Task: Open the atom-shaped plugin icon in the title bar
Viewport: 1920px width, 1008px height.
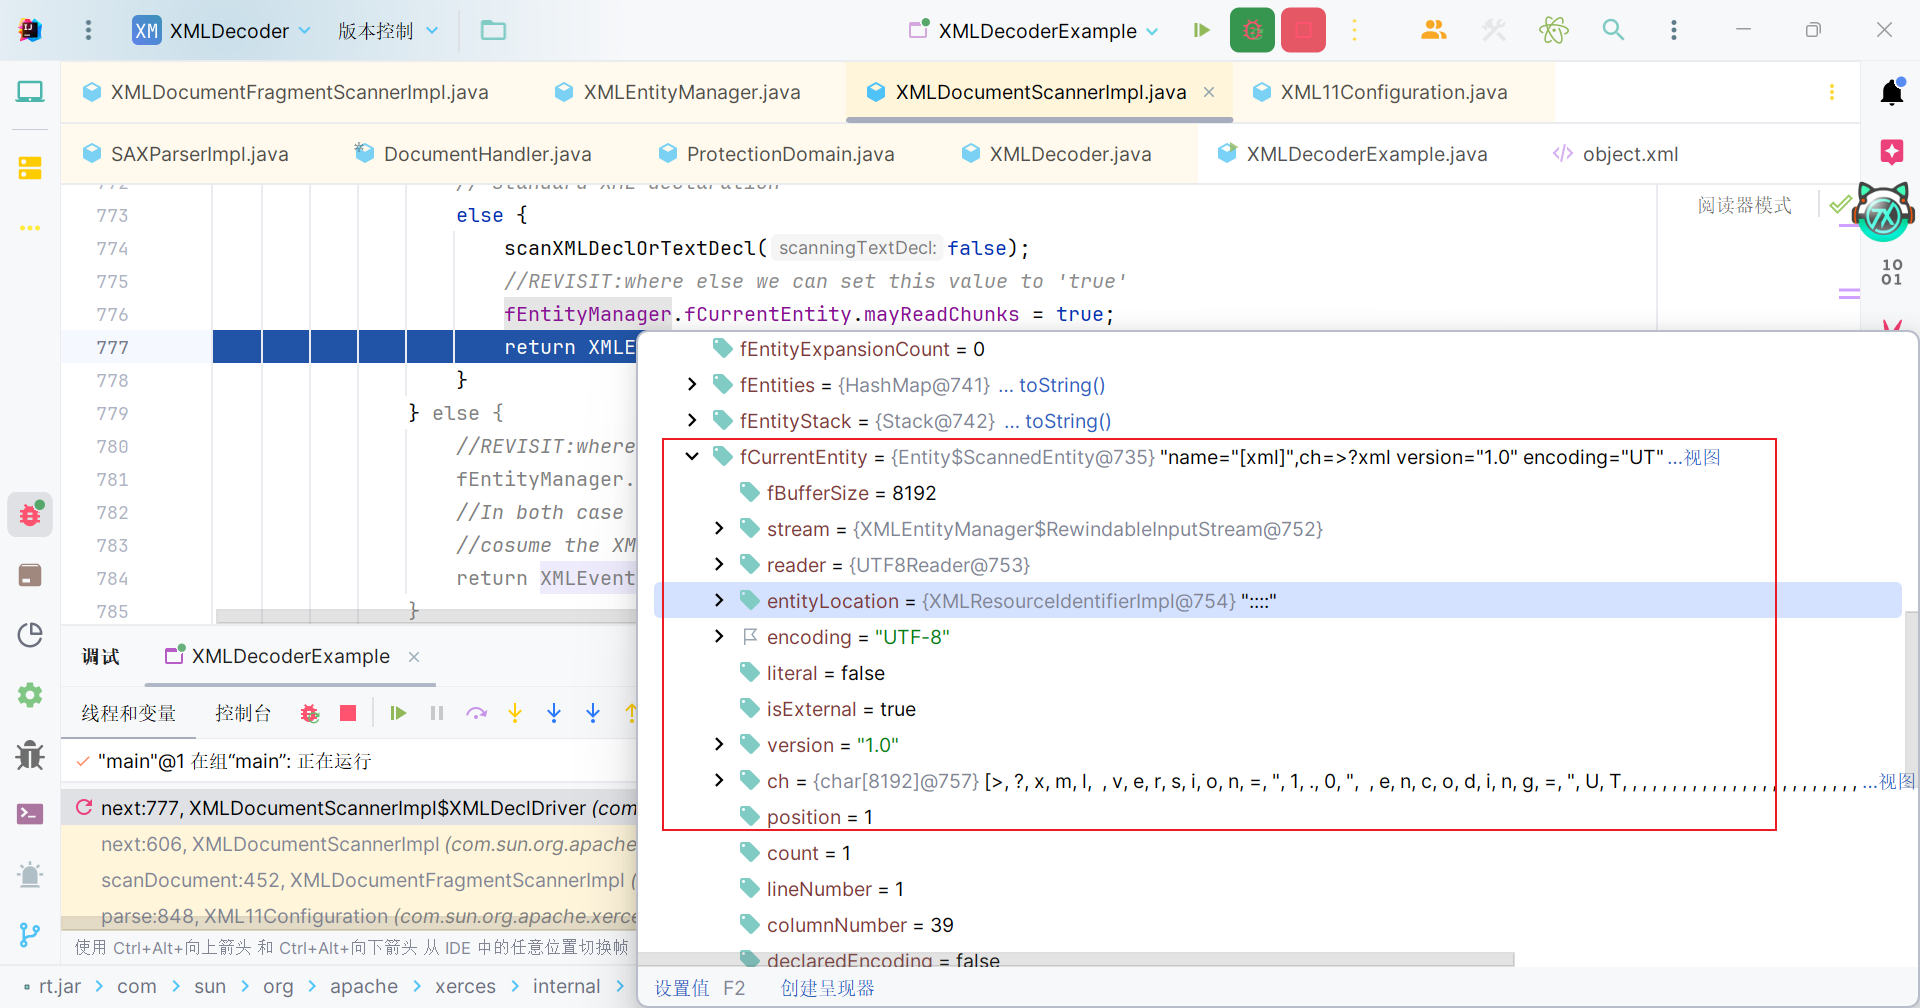Action: 1553,30
